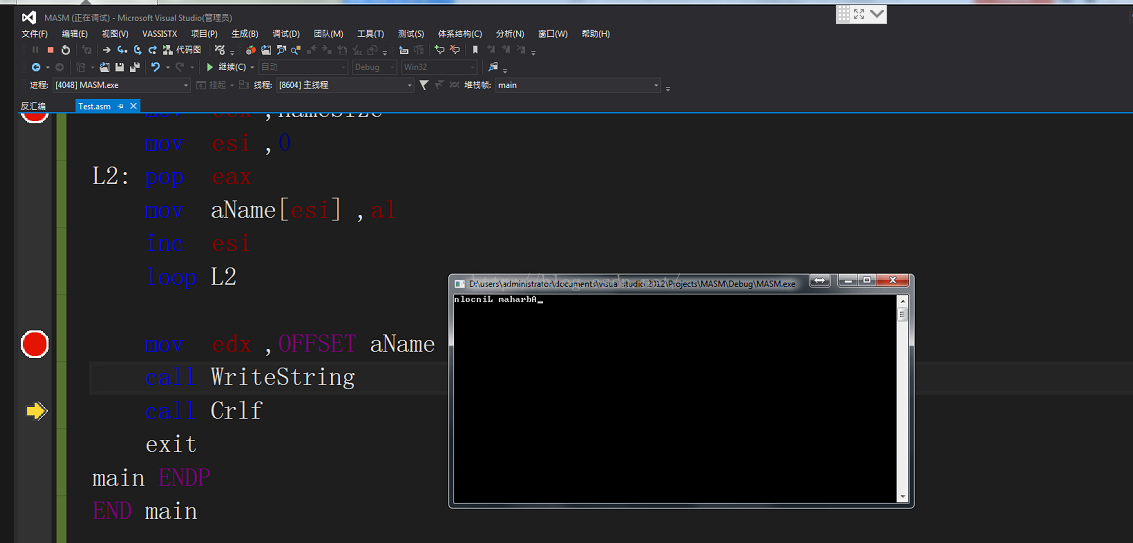Open the 堆栈帧 main dropdown
Screen dimensions: 1133x543
pos(578,85)
